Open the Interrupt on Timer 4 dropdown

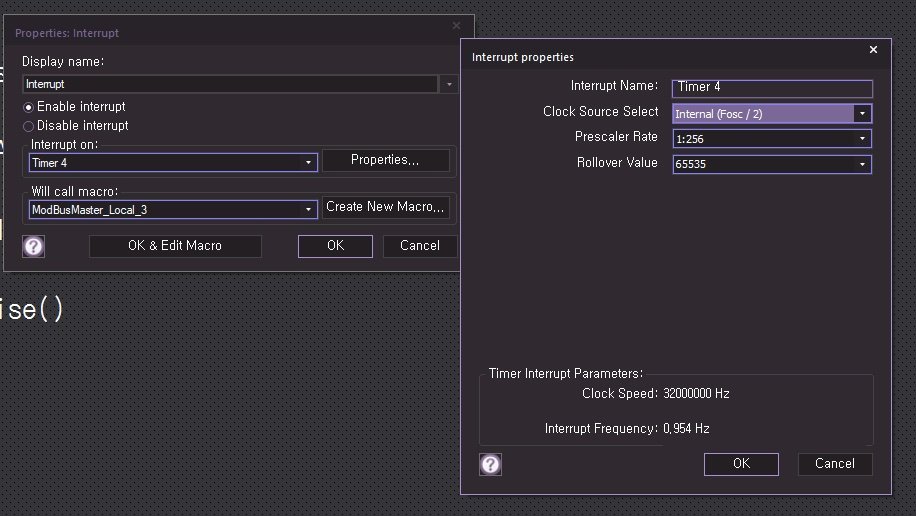point(309,162)
